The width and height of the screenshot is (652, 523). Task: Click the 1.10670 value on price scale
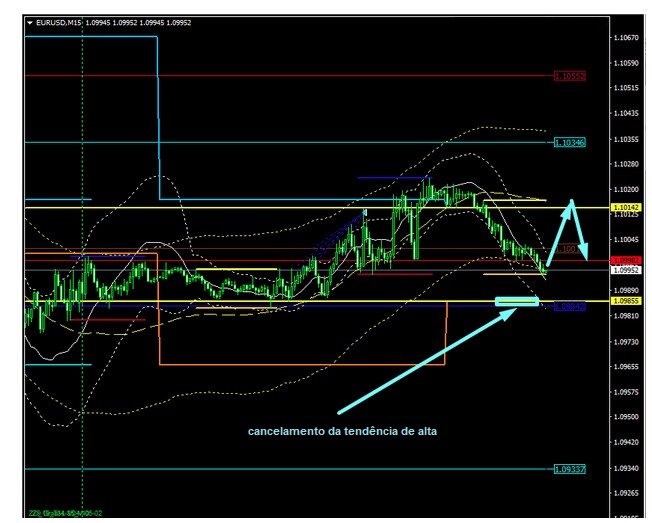tap(627, 37)
